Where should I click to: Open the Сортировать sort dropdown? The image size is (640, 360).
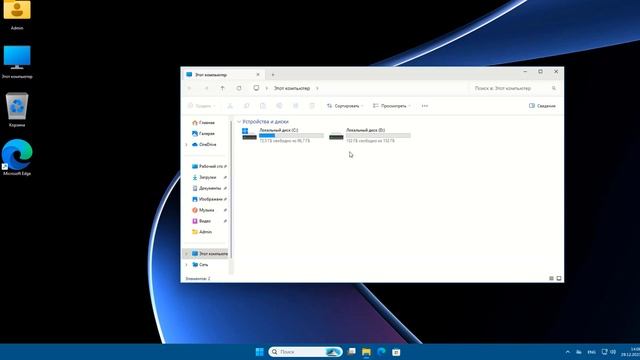345,106
